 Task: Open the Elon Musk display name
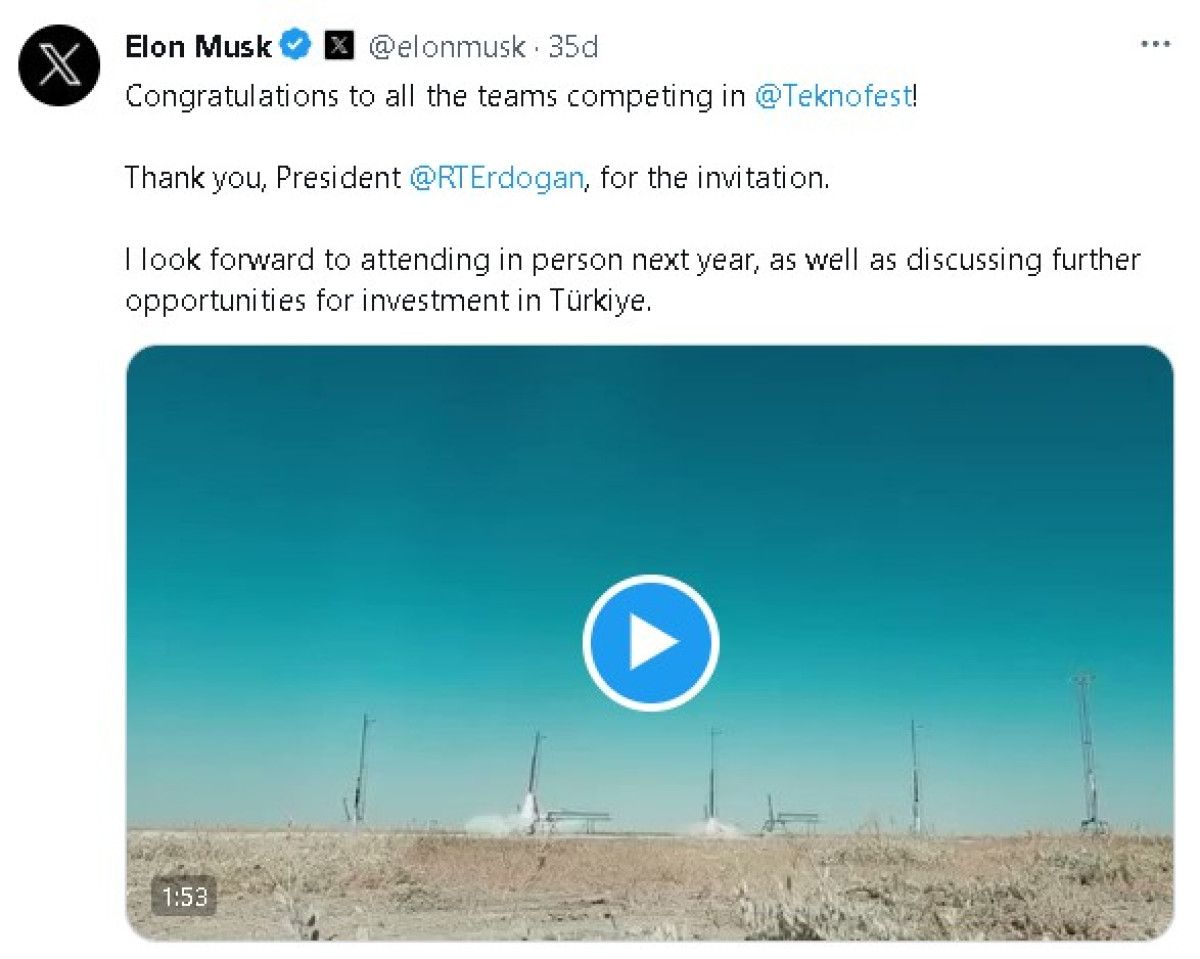[x=198, y=46]
